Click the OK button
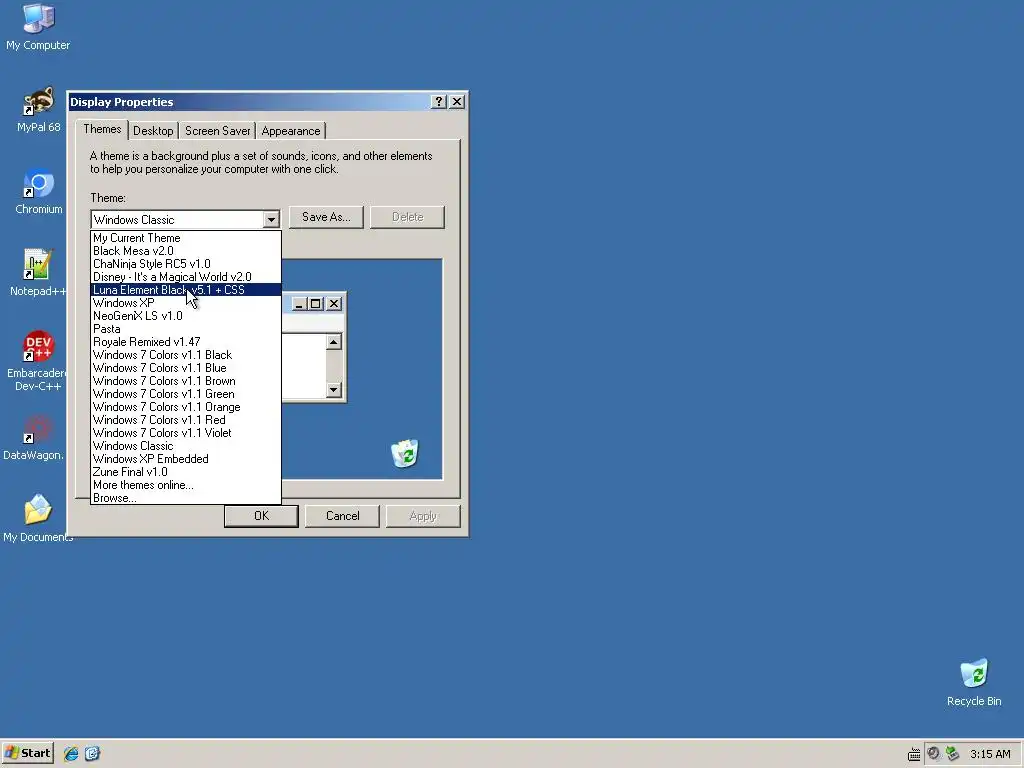Screen dimensions: 1024x768 pos(261,516)
